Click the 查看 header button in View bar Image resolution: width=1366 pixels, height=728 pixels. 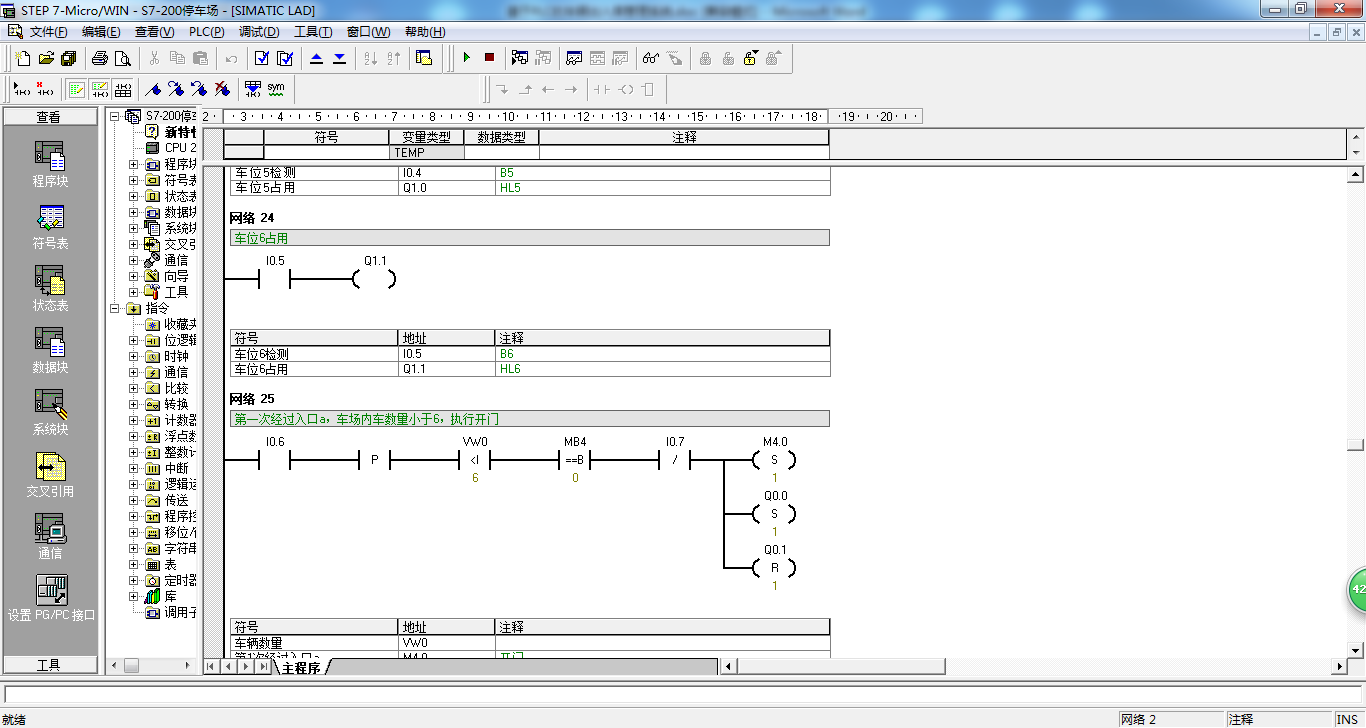click(50, 117)
